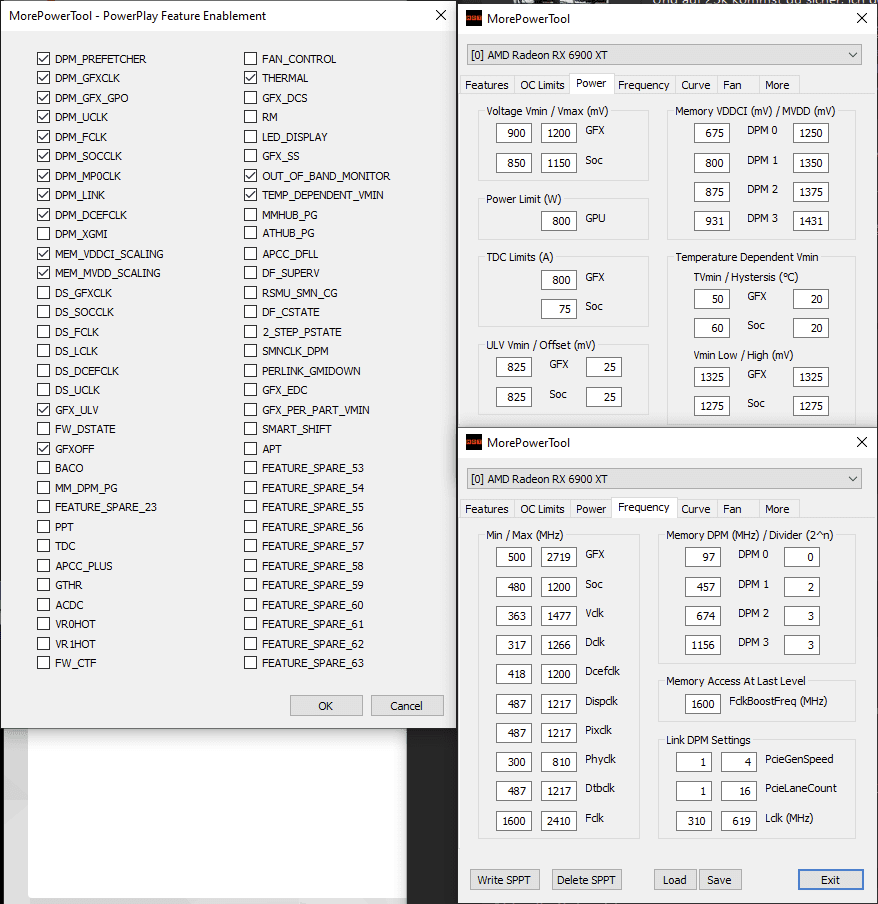Image resolution: width=878 pixels, height=904 pixels.
Task: Select Power tab in lower window
Action: point(591,508)
